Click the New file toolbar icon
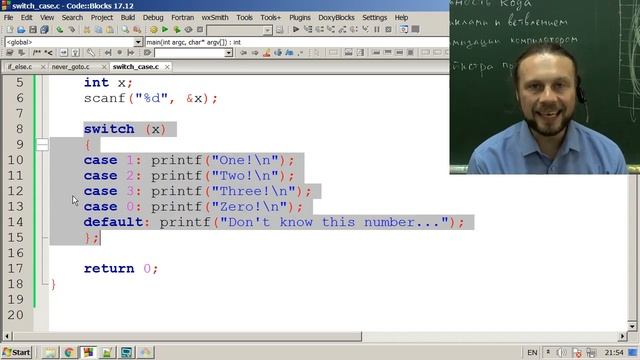Viewport: 640px width, 360px height. [x=9, y=29]
